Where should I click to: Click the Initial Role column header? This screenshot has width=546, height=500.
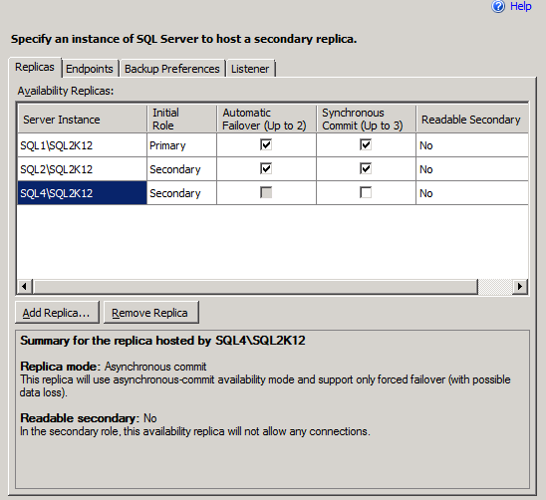pos(181,119)
